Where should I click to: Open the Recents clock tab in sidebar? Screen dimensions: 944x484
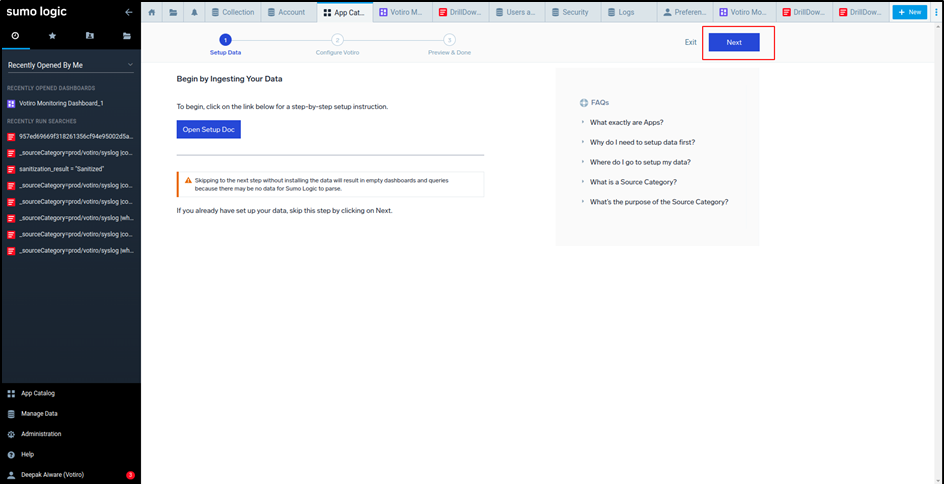(x=16, y=36)
